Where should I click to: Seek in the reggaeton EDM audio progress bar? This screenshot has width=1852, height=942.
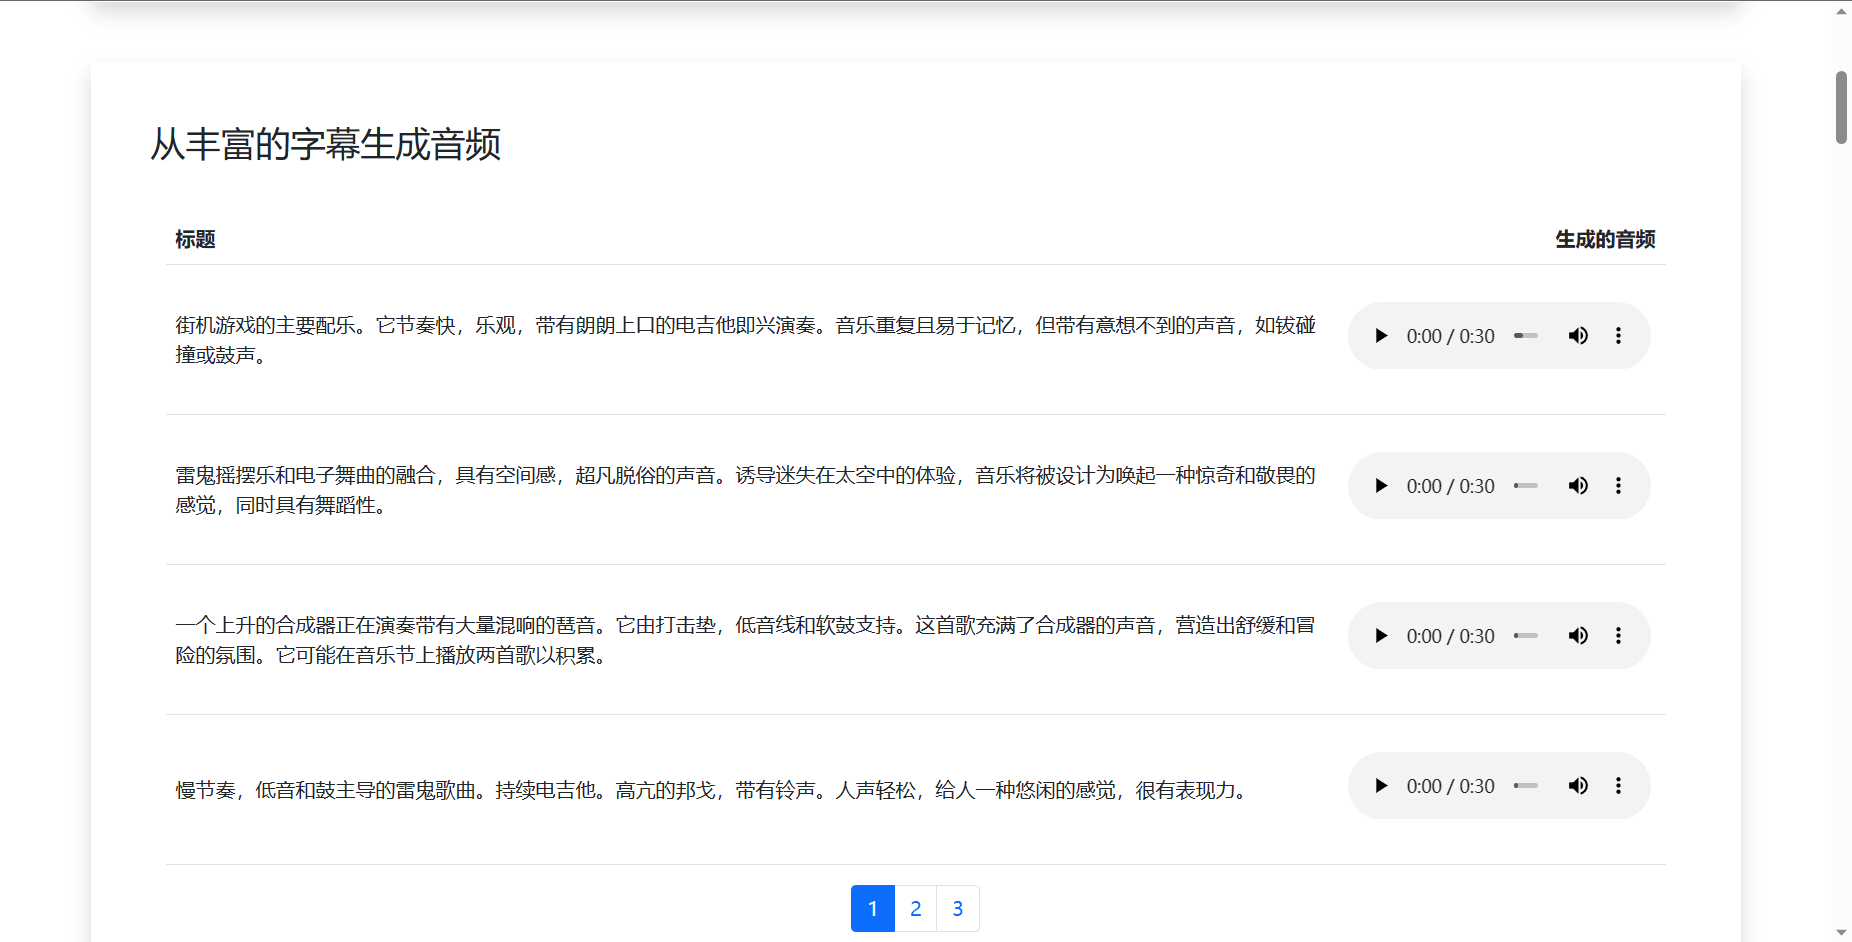click(1526, 486)
